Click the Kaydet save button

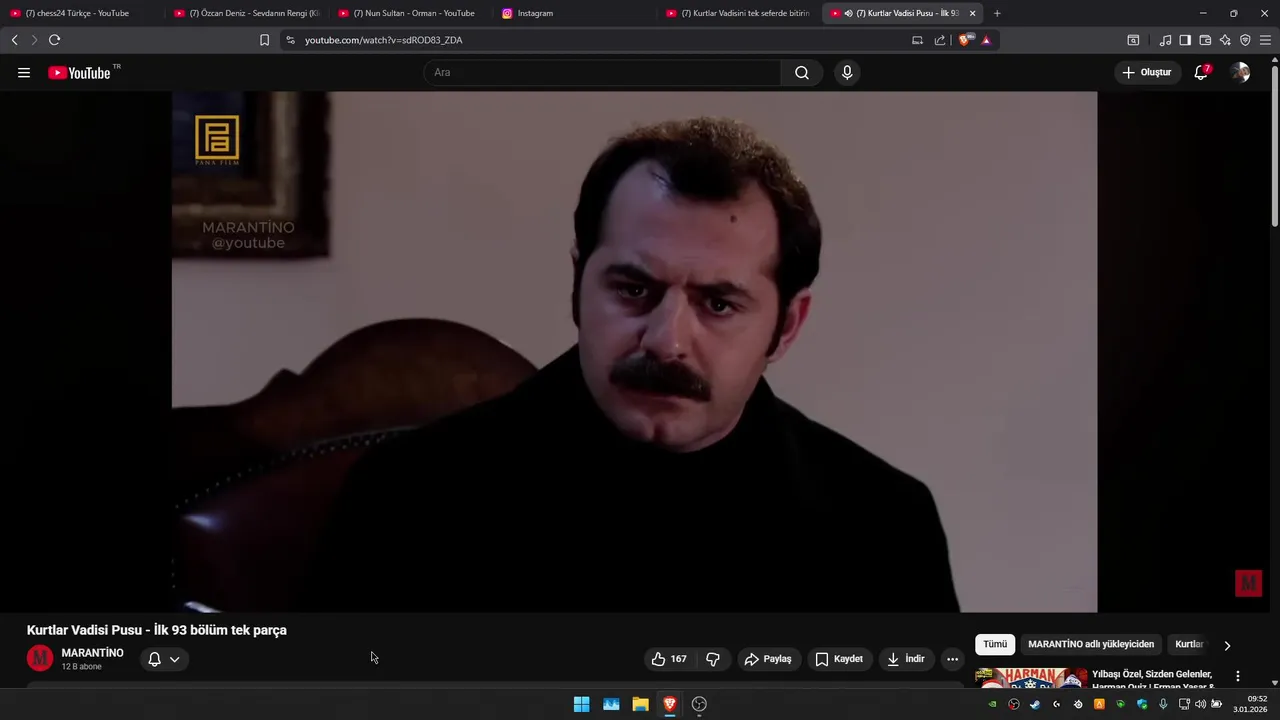point(839,659)
